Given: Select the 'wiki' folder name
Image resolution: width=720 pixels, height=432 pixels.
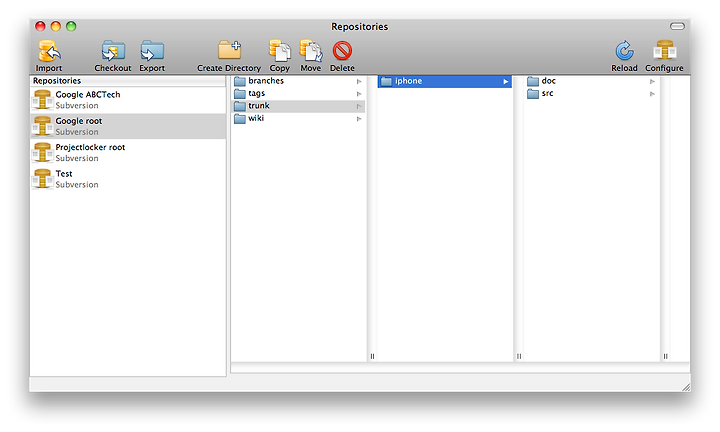Looking at the screenshot, I should [x=256, y=118].
